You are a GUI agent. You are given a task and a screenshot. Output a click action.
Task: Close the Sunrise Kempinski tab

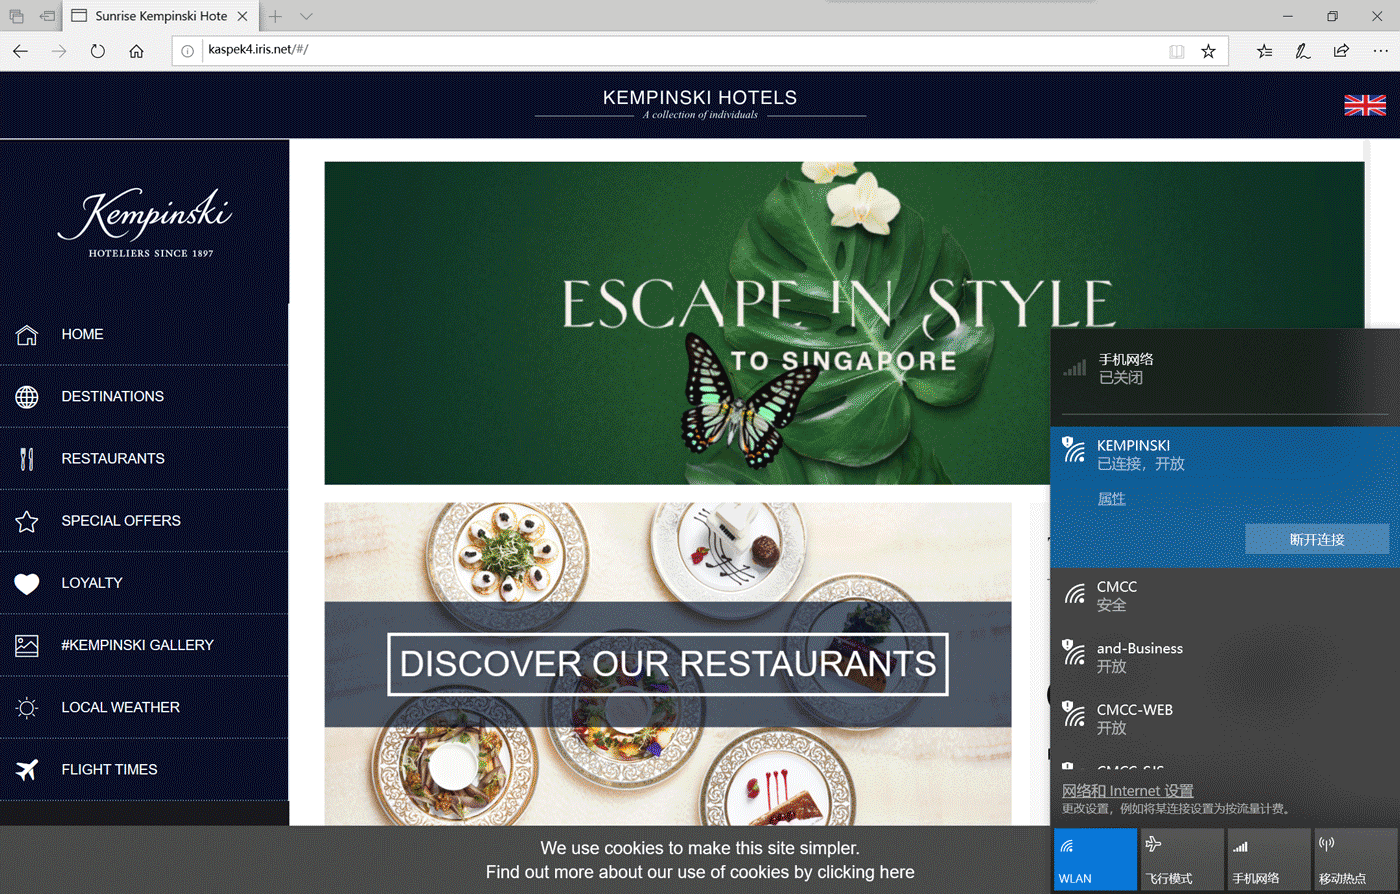[242, 16]
